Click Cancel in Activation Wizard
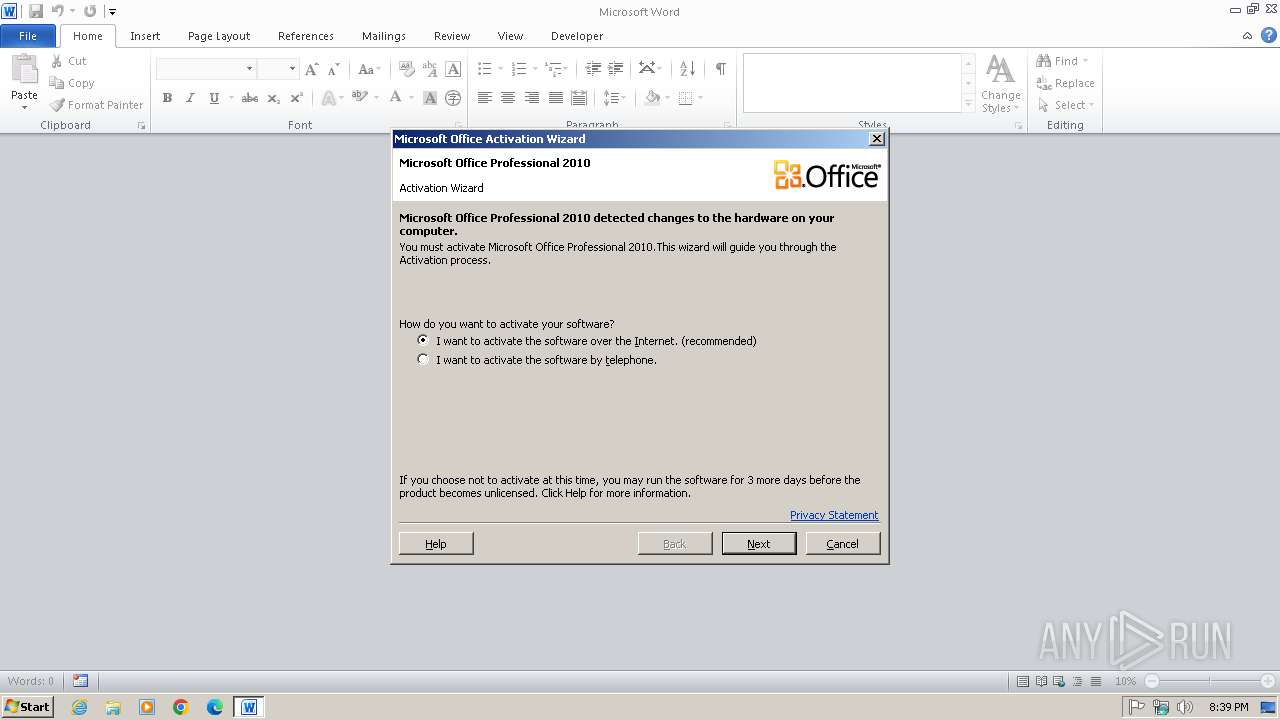This screenshot has width=1280, height=720. click(843, 543)
